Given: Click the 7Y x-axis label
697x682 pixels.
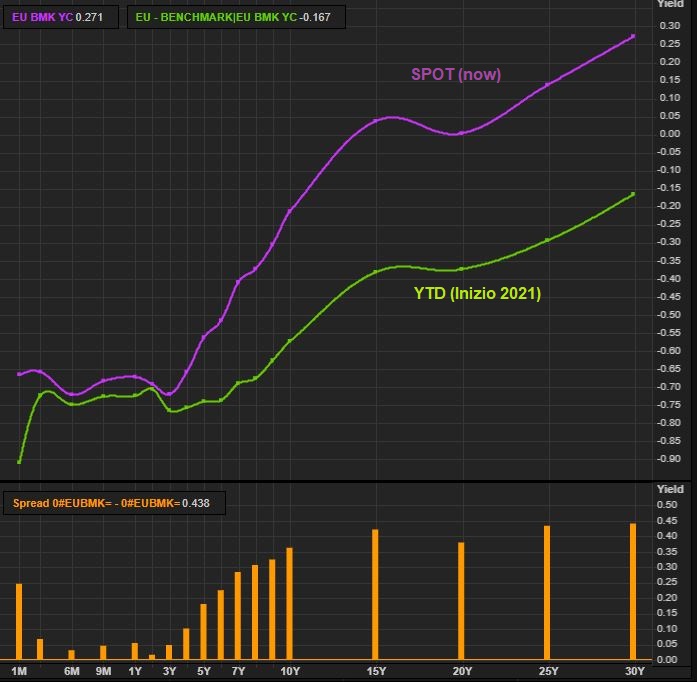Looking at the screenshot, I should pyautogui.click(x=238, y=671).
